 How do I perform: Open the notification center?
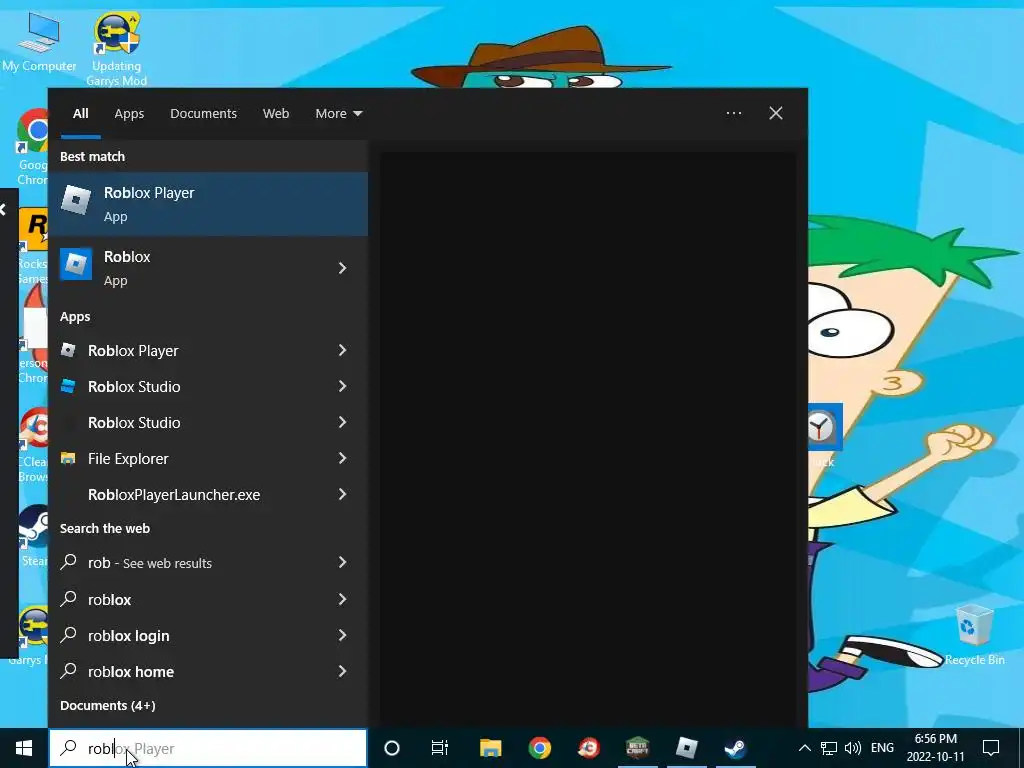click(x=991, y=748)
